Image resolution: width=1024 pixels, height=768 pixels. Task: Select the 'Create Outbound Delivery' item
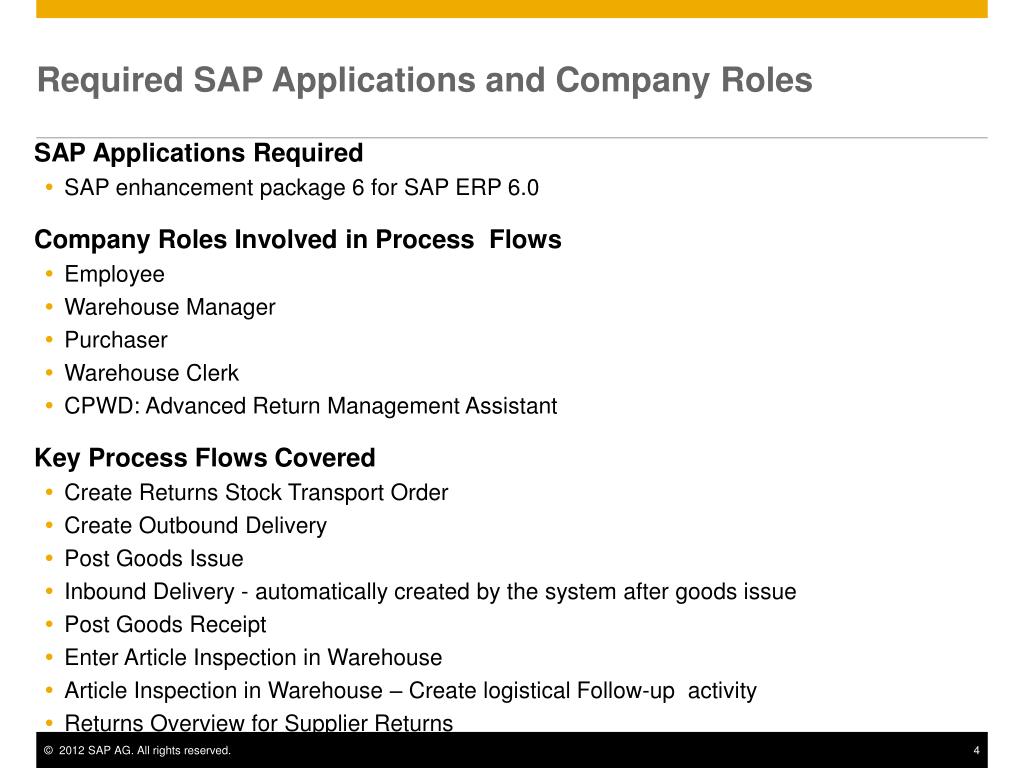tap(195, 526)
